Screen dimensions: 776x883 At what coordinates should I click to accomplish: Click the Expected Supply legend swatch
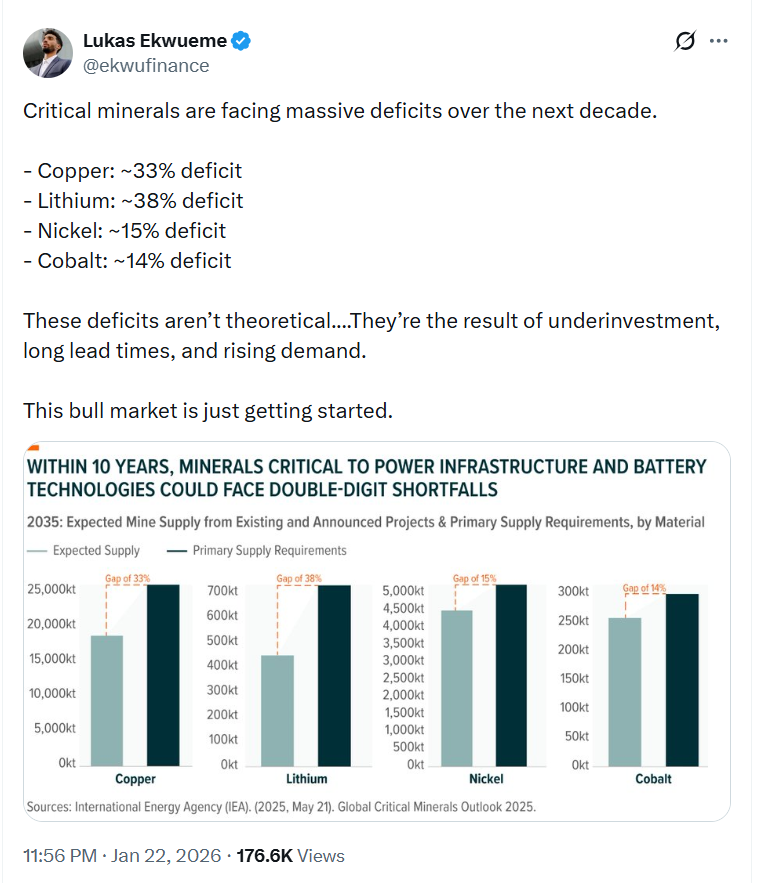point(36,551)
